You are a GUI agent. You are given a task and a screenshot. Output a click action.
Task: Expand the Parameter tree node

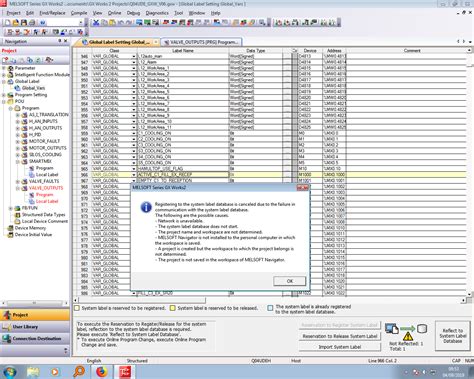tap(4, 68)
